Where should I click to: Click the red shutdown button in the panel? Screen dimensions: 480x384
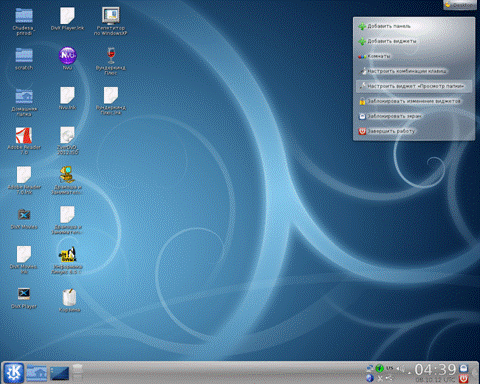point(464,378)
